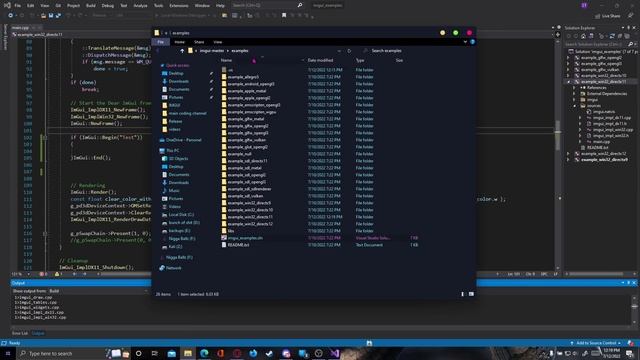Expand the File Explorer ribbon chevron
Viewport: 640px width, 360px height.
pyautogui.click(x=465, y=42)
